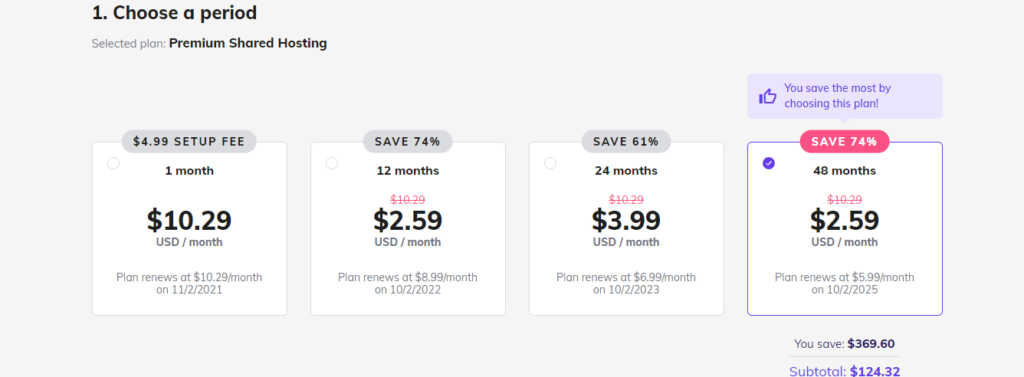The height and width of the screenshot is (377, 1024).
Task: Choose the $10.29 per month plan card
Action: 189,229
